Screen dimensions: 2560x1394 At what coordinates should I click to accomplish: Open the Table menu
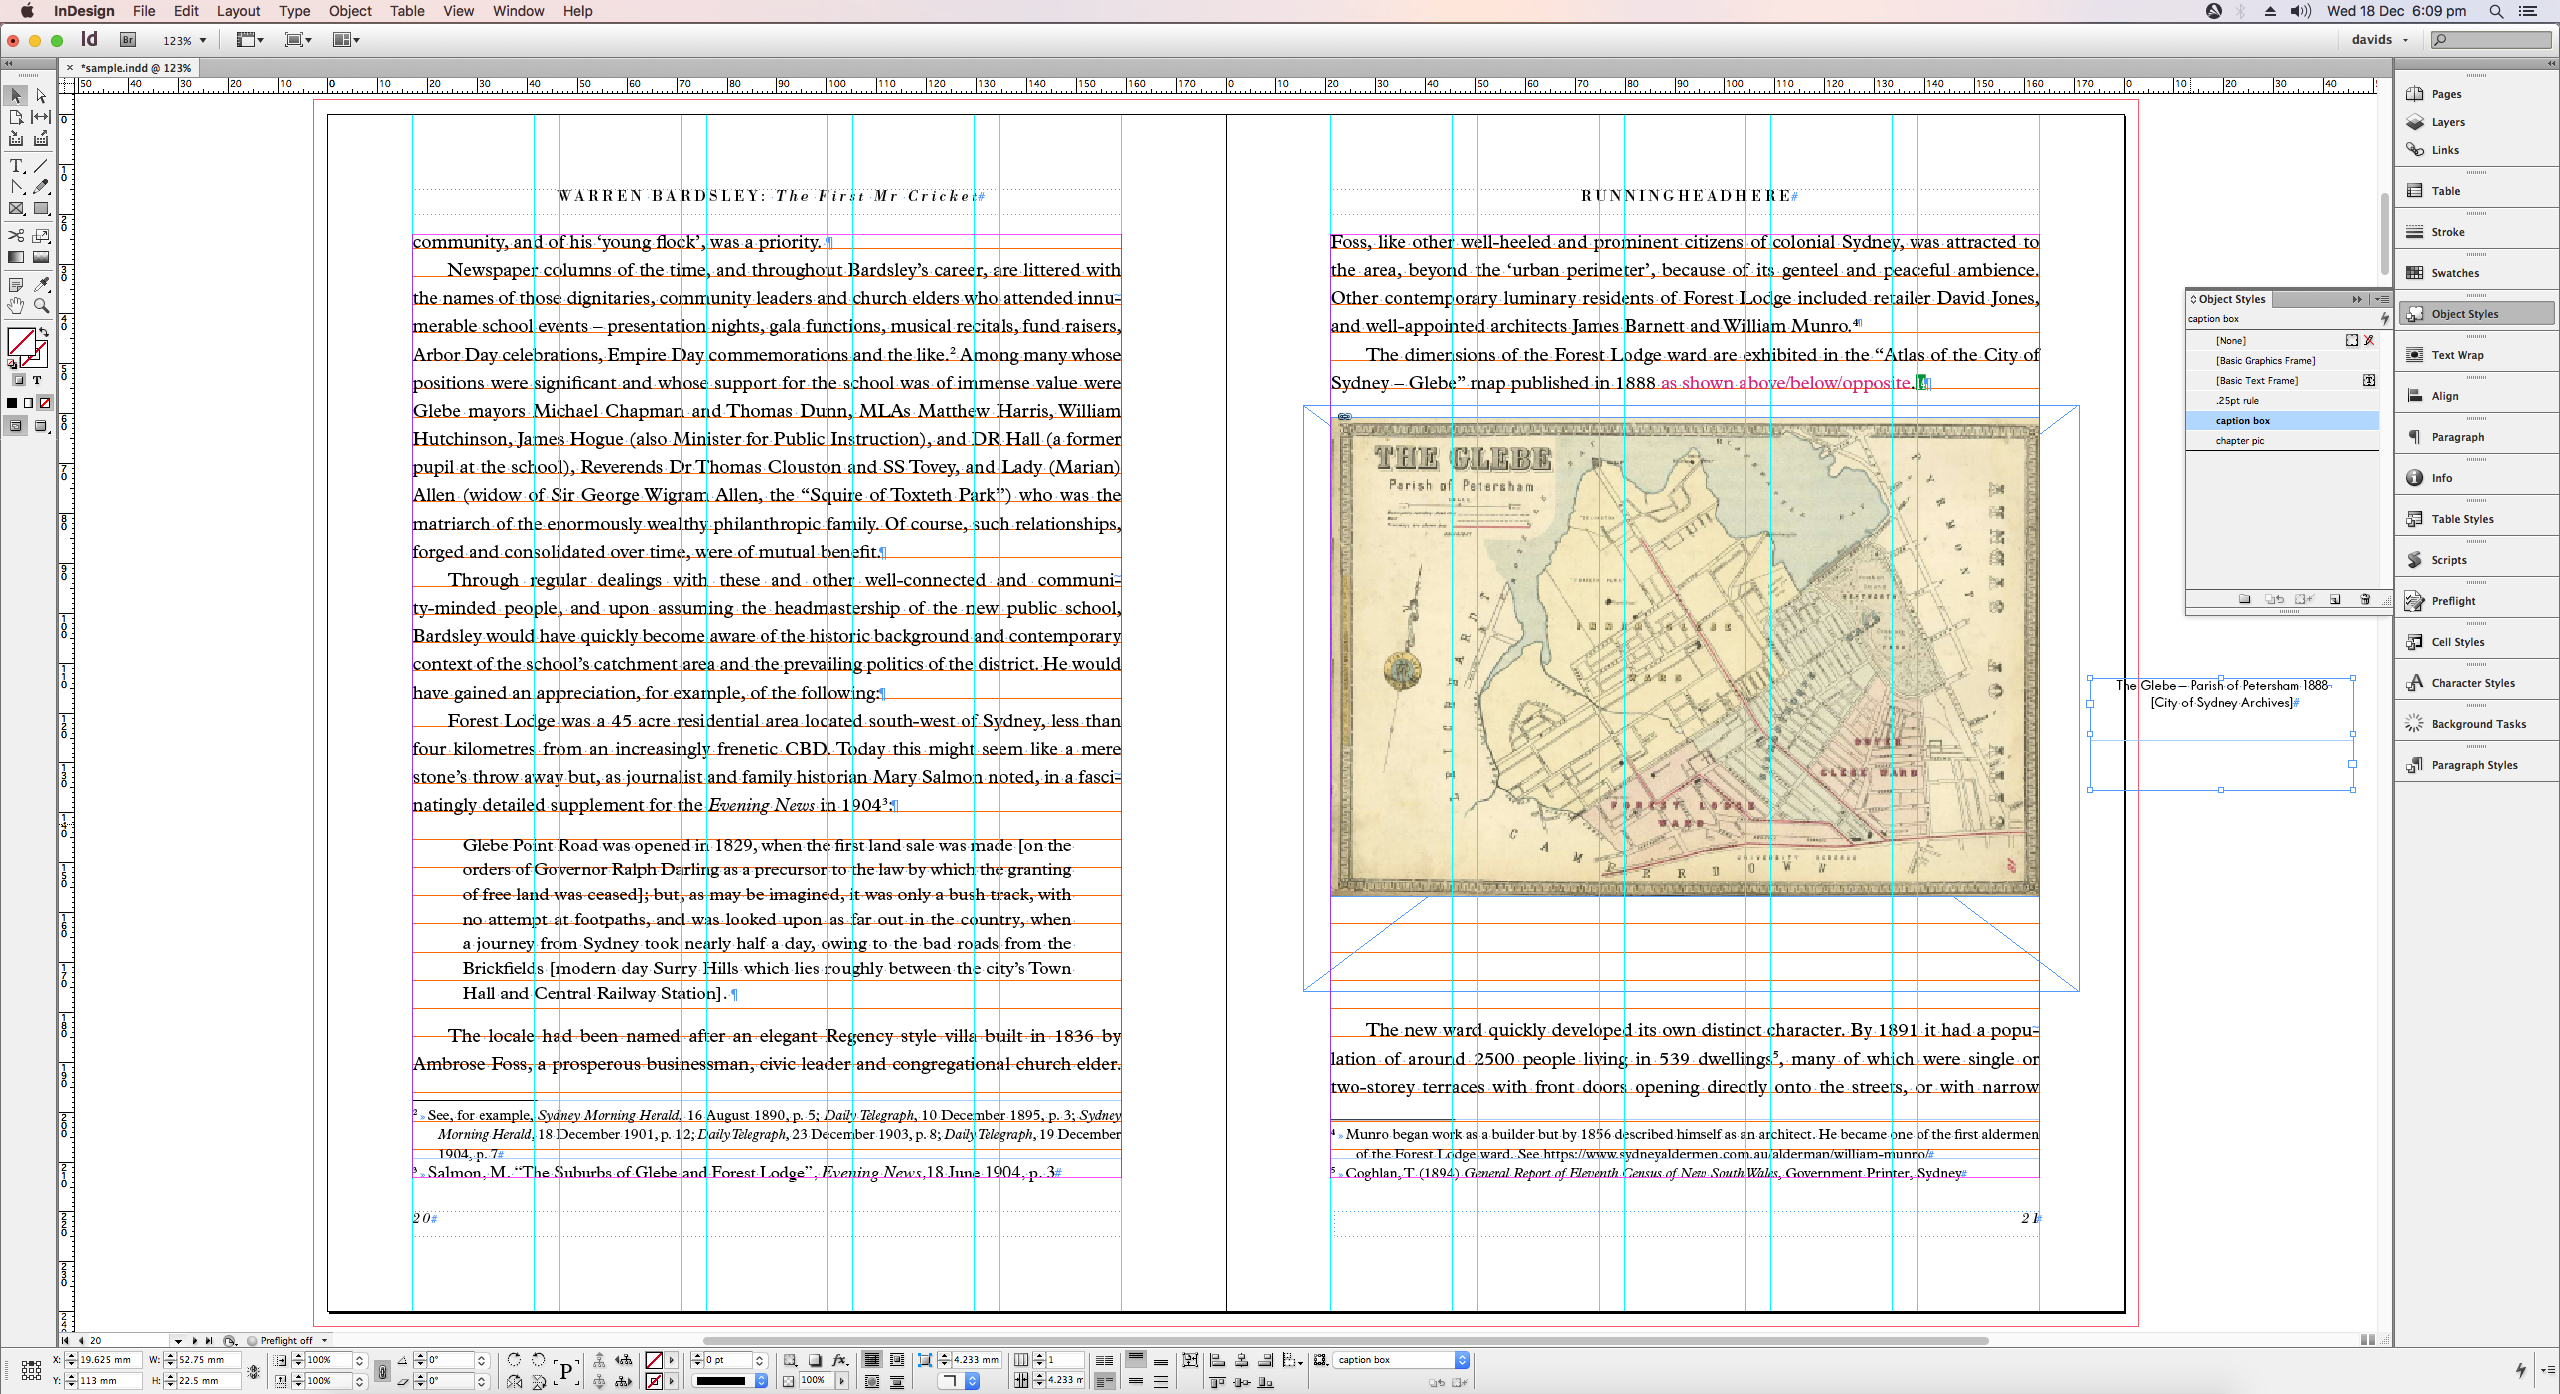tap(406, 11)
